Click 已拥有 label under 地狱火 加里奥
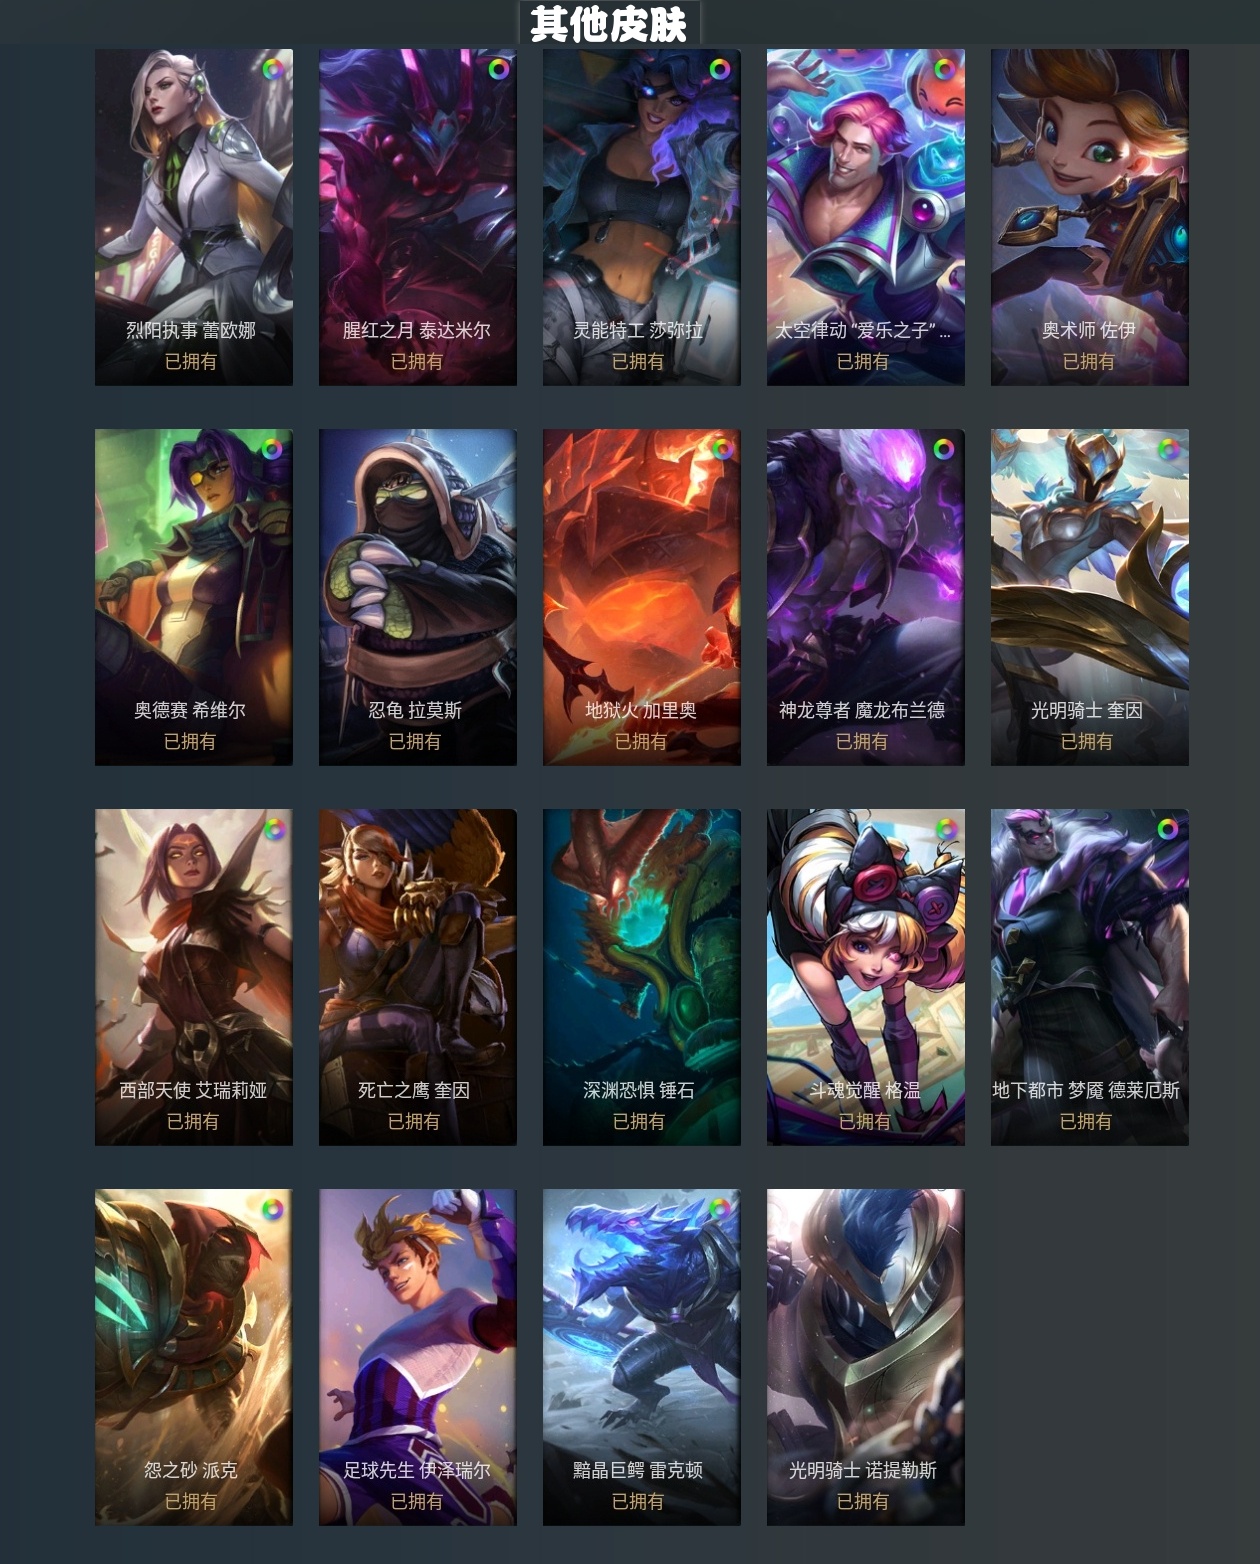The image size is (1260, 1564). click(x=641, y=741)
